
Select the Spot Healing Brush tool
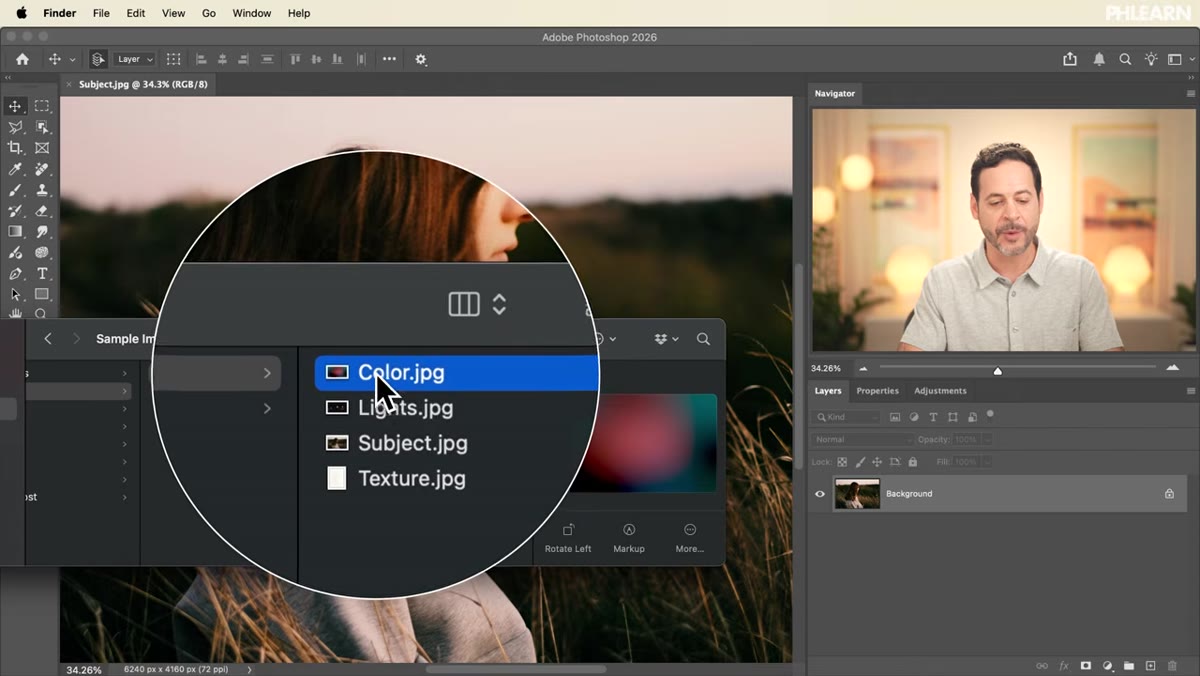point(42,169)
